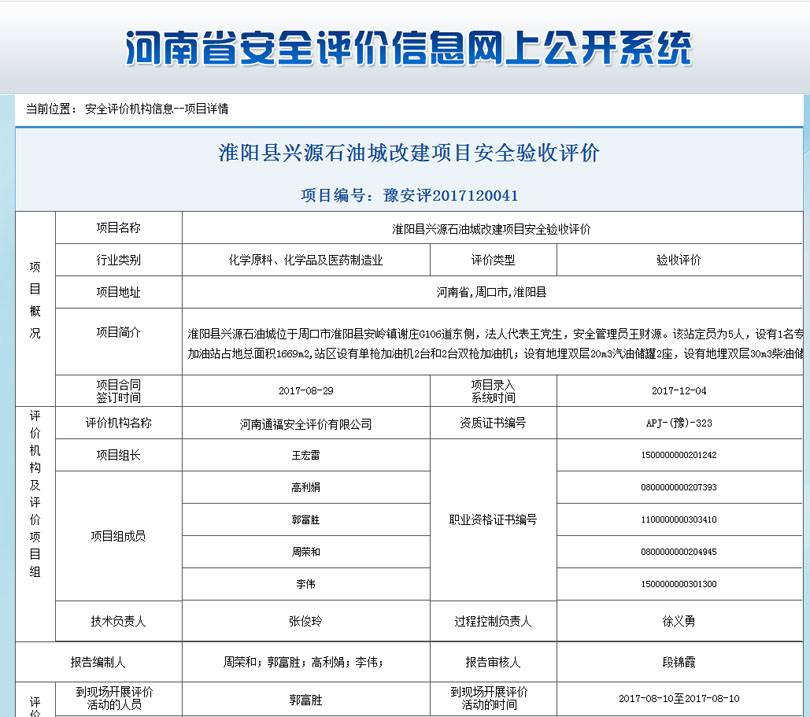810x717 pixels.
Task: Click the 报告编制人 label
Action: [98, 662]
